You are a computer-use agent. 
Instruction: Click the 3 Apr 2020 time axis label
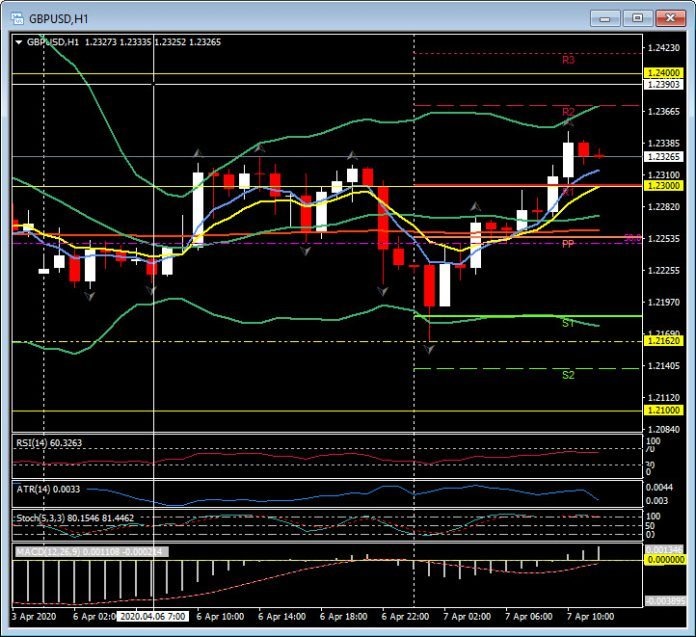[34, 617]
